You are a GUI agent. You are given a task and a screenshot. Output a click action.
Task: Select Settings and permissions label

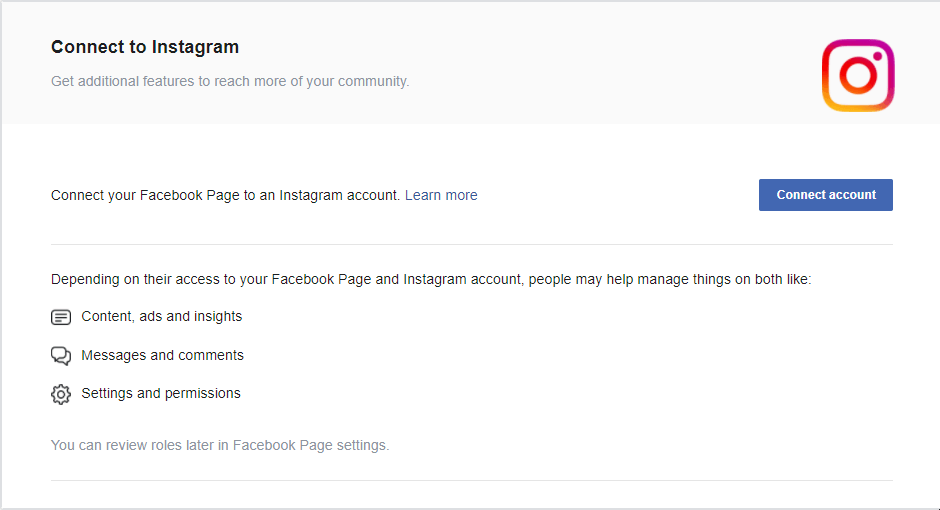pyautogui.click(x=161, y=393)
